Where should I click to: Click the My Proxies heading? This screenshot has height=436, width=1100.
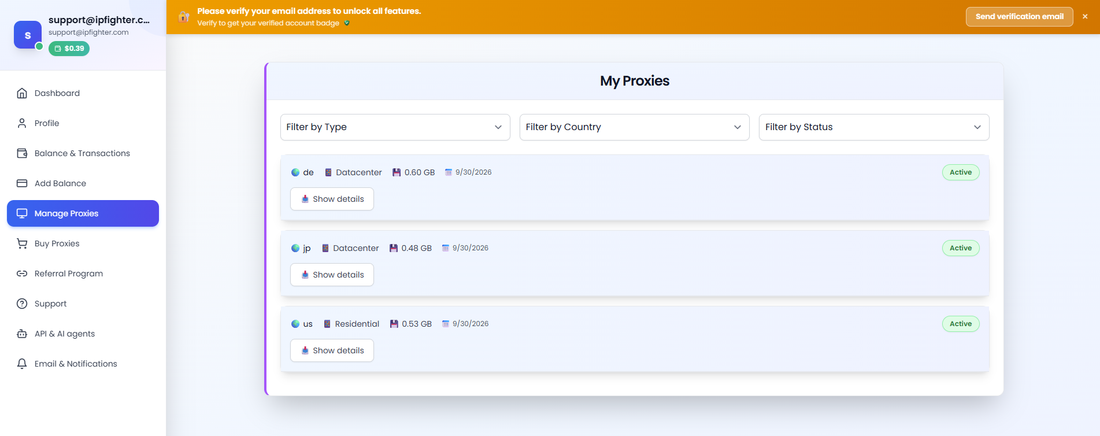click(634, 81)
